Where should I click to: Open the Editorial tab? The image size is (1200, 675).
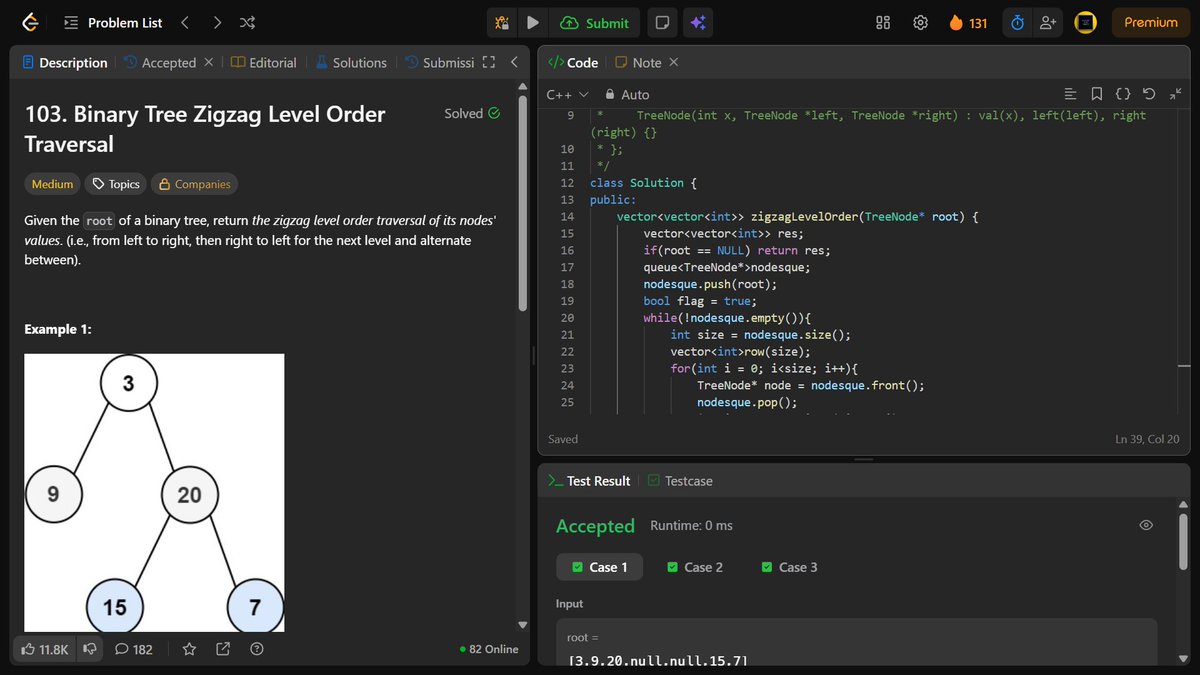264,62
